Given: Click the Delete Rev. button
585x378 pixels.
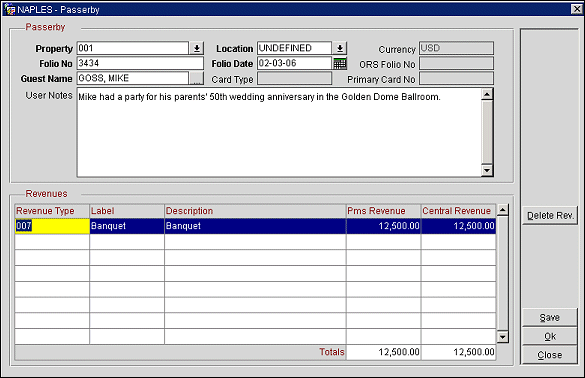Looking at the screenshot, I should tap(550, 216).
